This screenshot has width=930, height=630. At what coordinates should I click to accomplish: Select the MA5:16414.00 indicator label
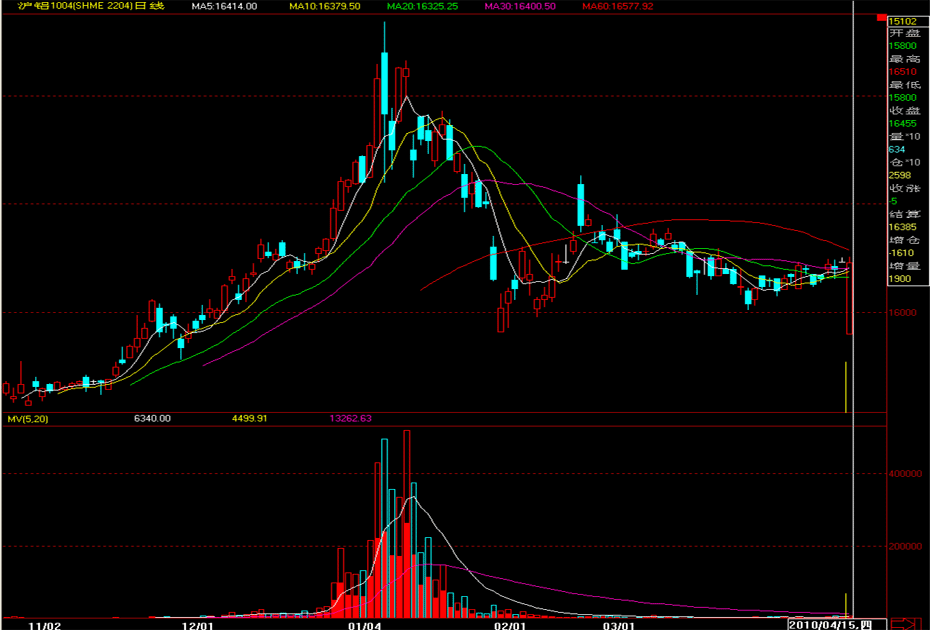pyautogui.click(x=224, y=6)
